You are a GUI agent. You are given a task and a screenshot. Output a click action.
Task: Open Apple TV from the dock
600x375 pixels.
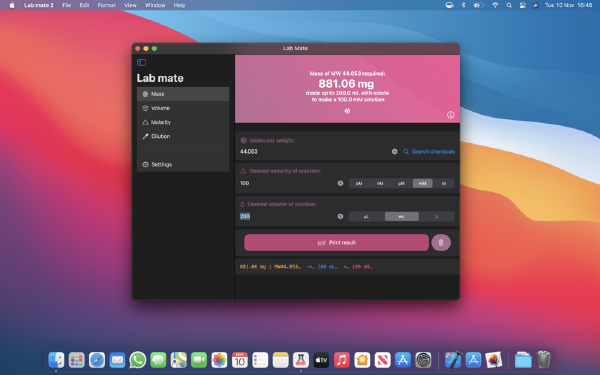click(x=321, y=360)
